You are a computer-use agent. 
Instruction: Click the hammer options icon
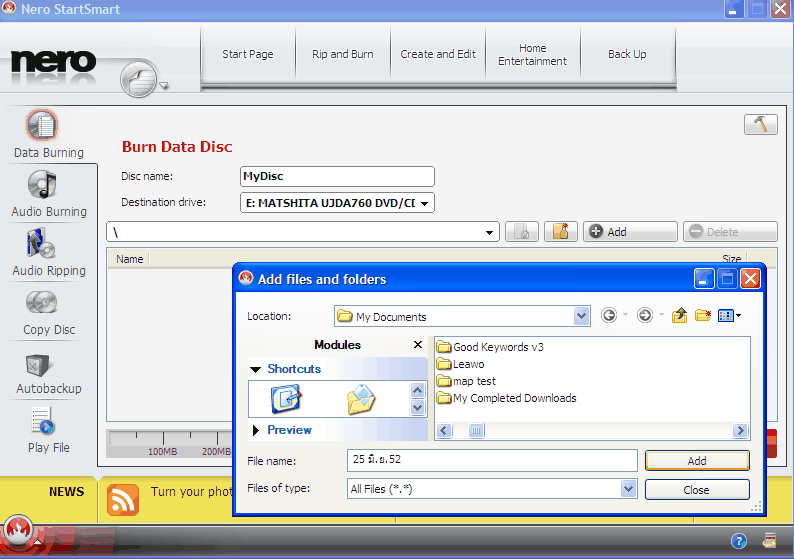(x=761, y=124)
